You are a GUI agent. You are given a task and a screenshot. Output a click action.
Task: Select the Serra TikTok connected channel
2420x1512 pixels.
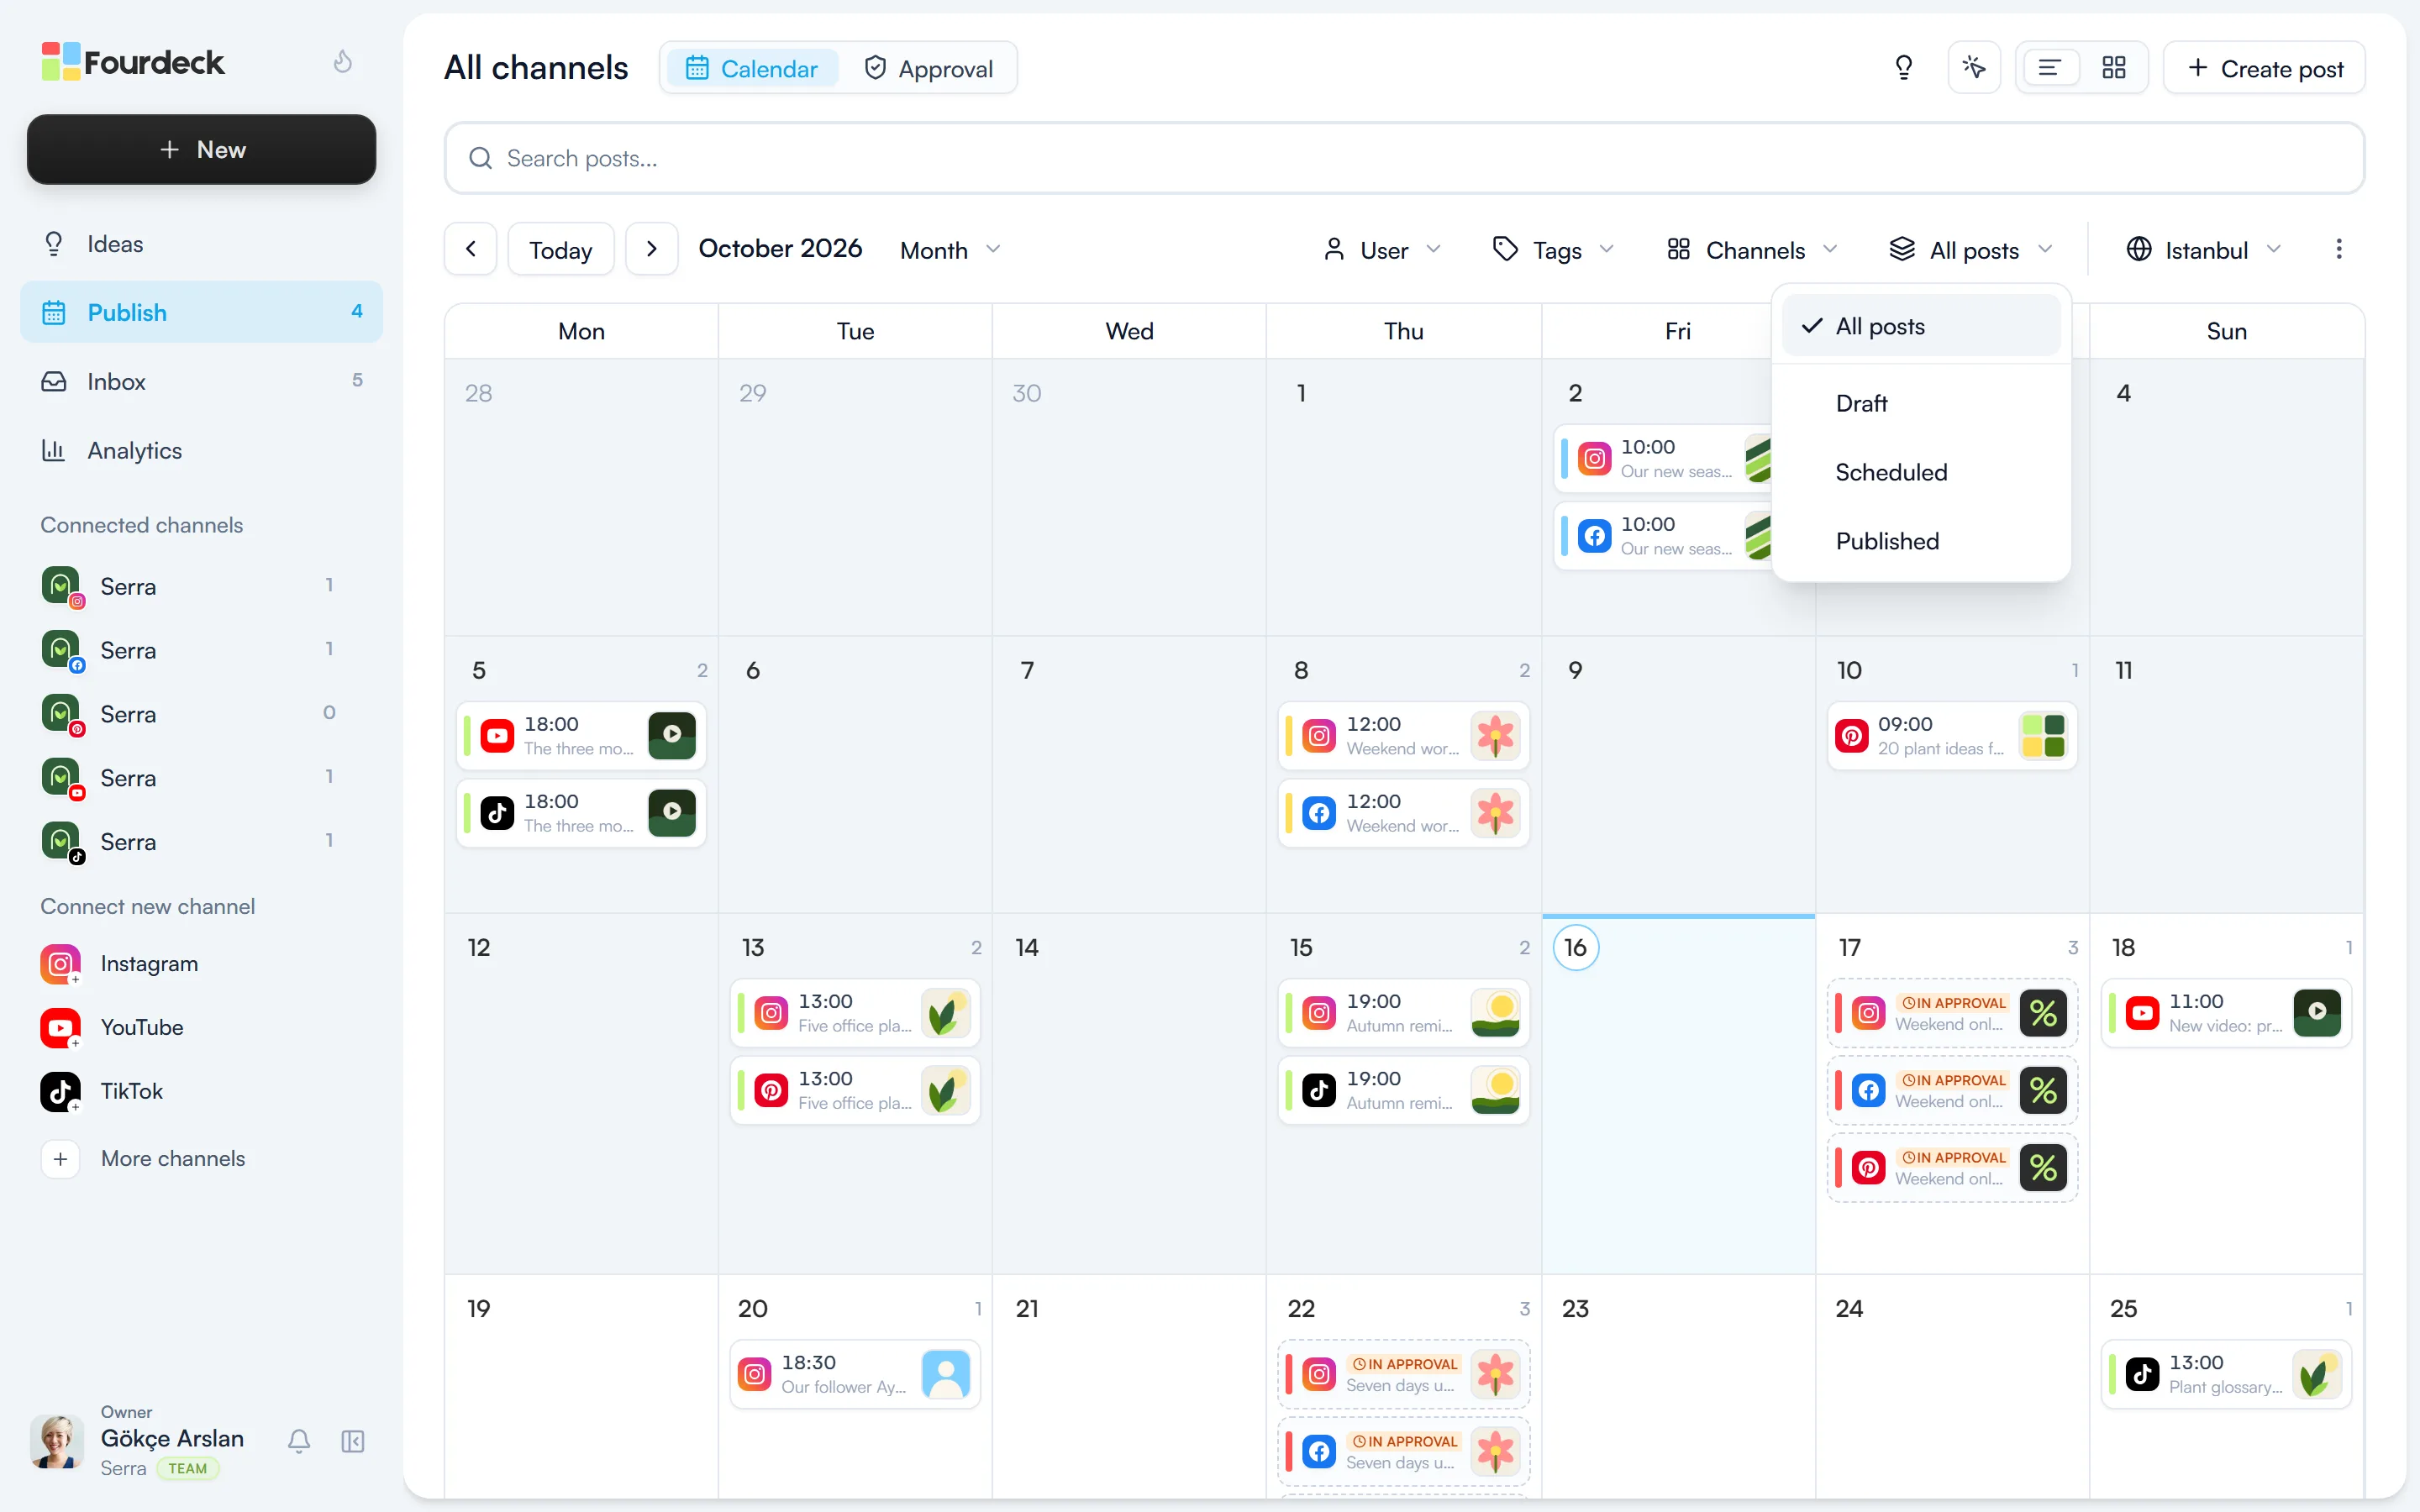(x=190, y=842)
